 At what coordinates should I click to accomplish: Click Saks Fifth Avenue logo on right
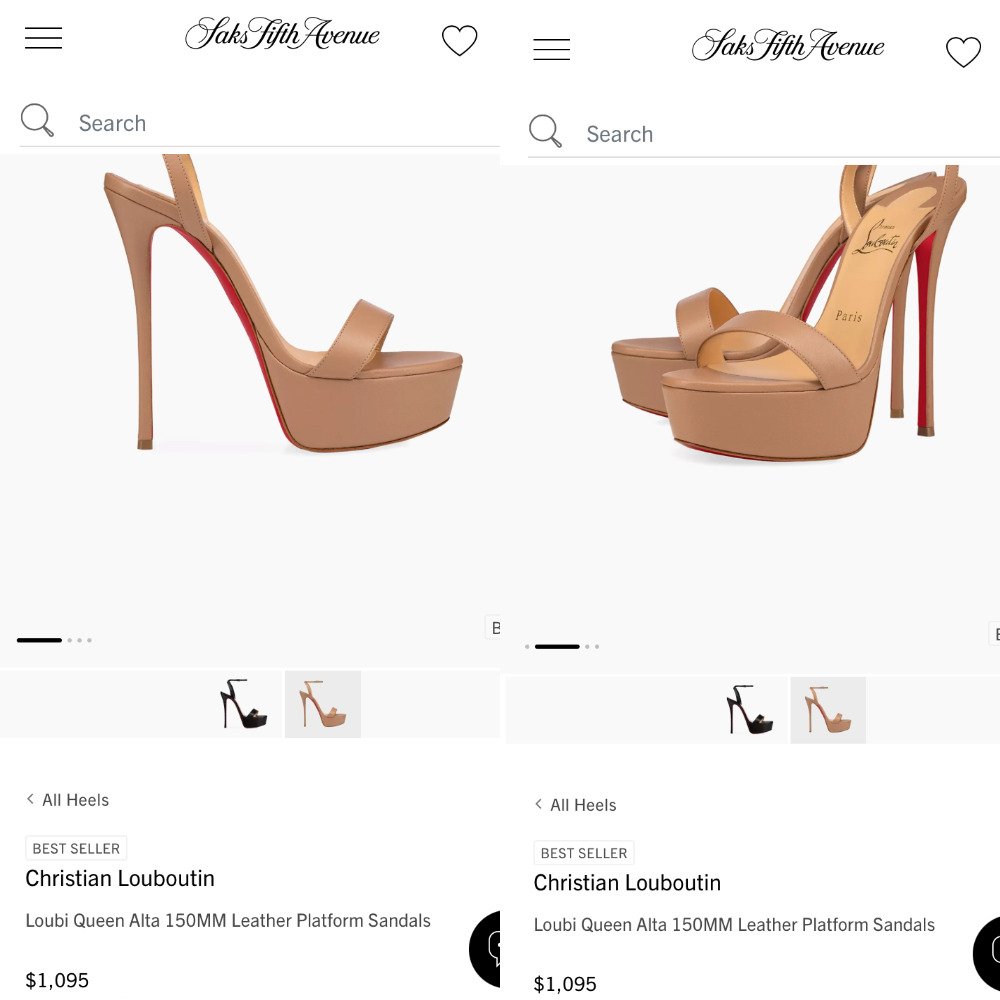tap(788, 45)
